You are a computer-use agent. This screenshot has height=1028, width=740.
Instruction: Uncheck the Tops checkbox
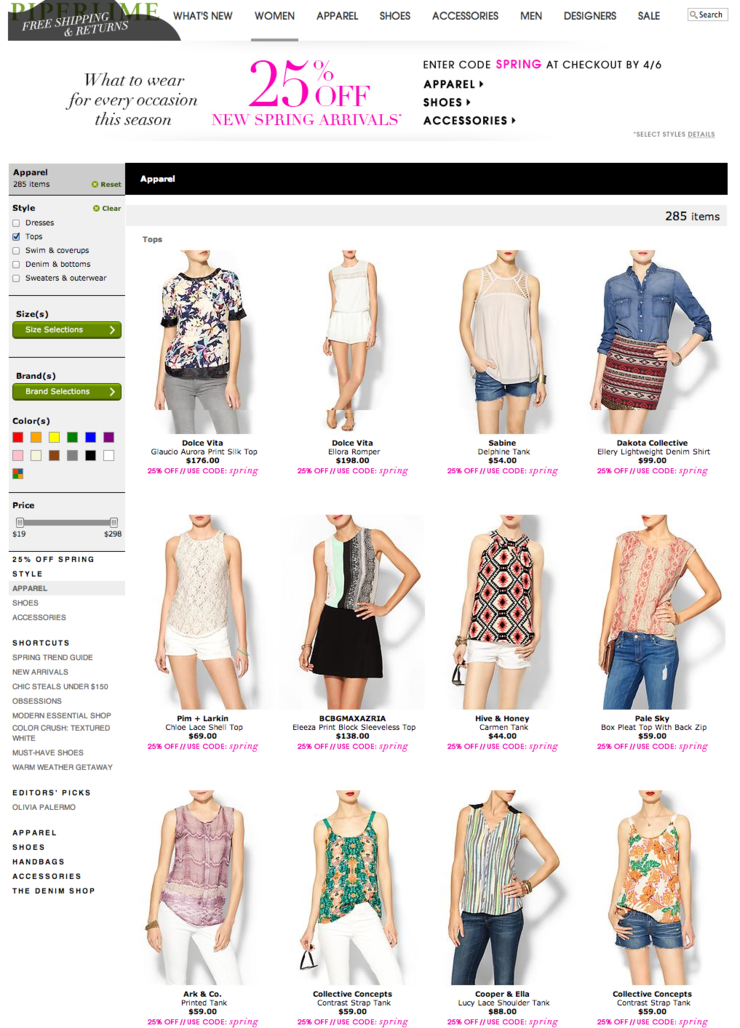click(16, 237)
